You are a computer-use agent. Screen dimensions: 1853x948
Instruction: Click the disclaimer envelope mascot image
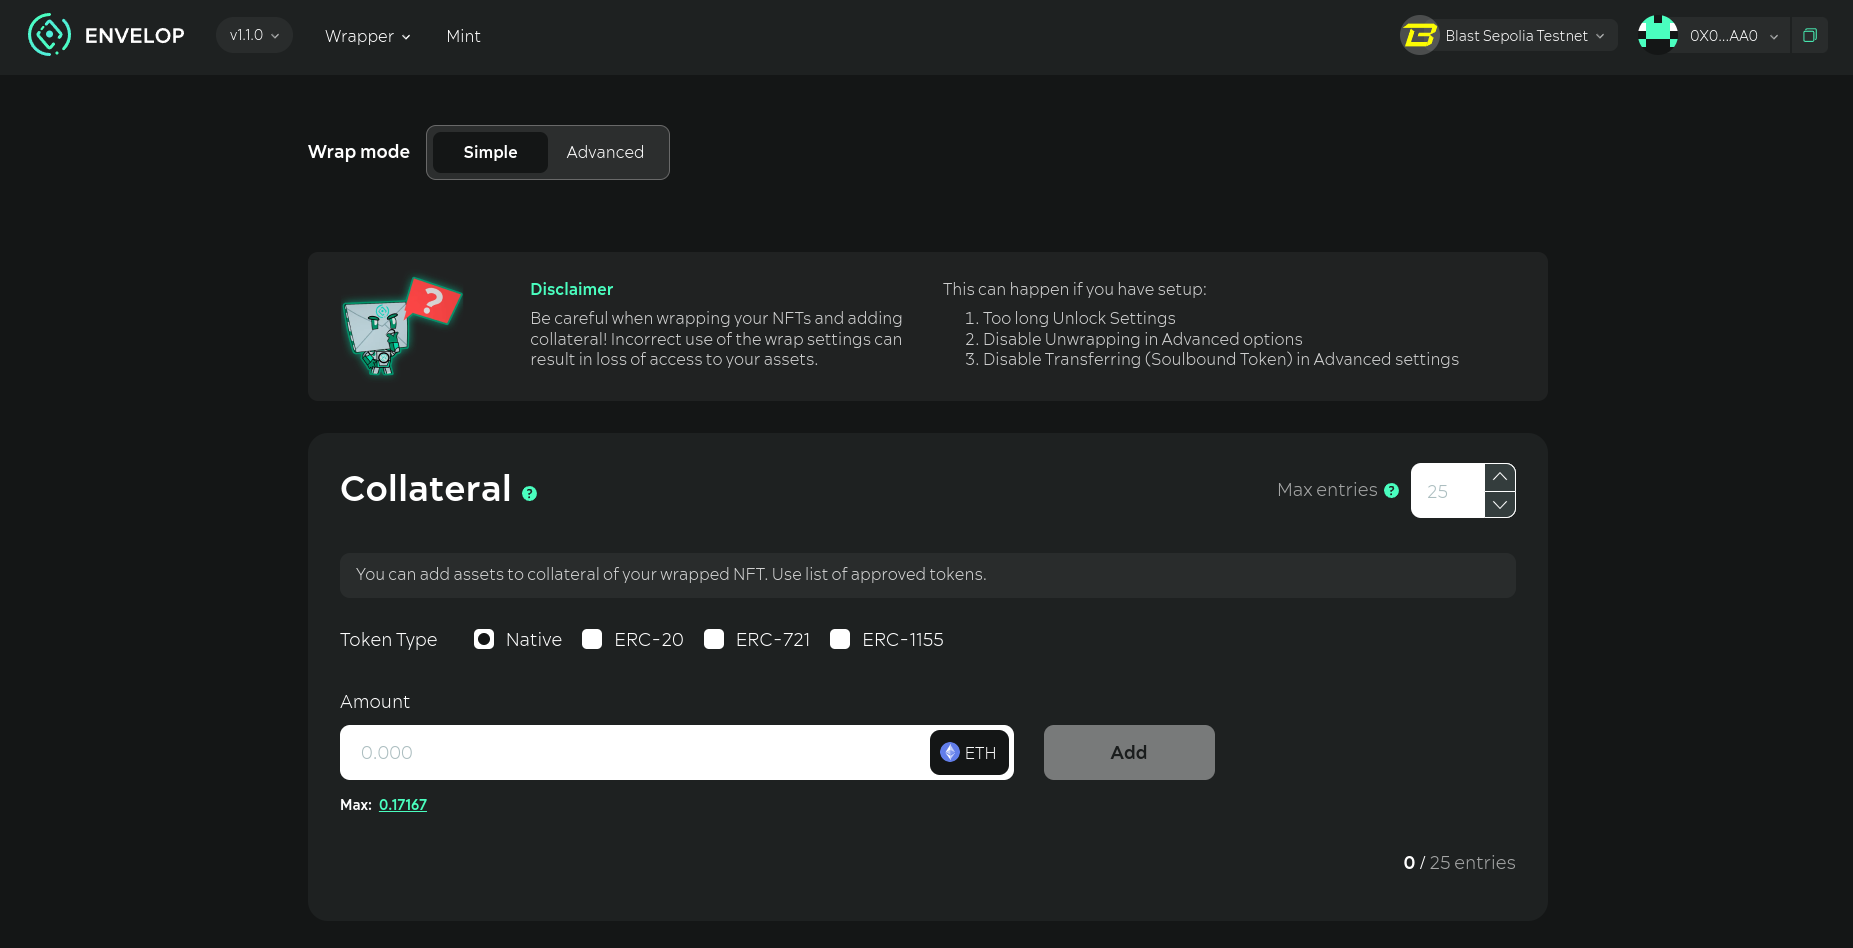coord(401,326)
